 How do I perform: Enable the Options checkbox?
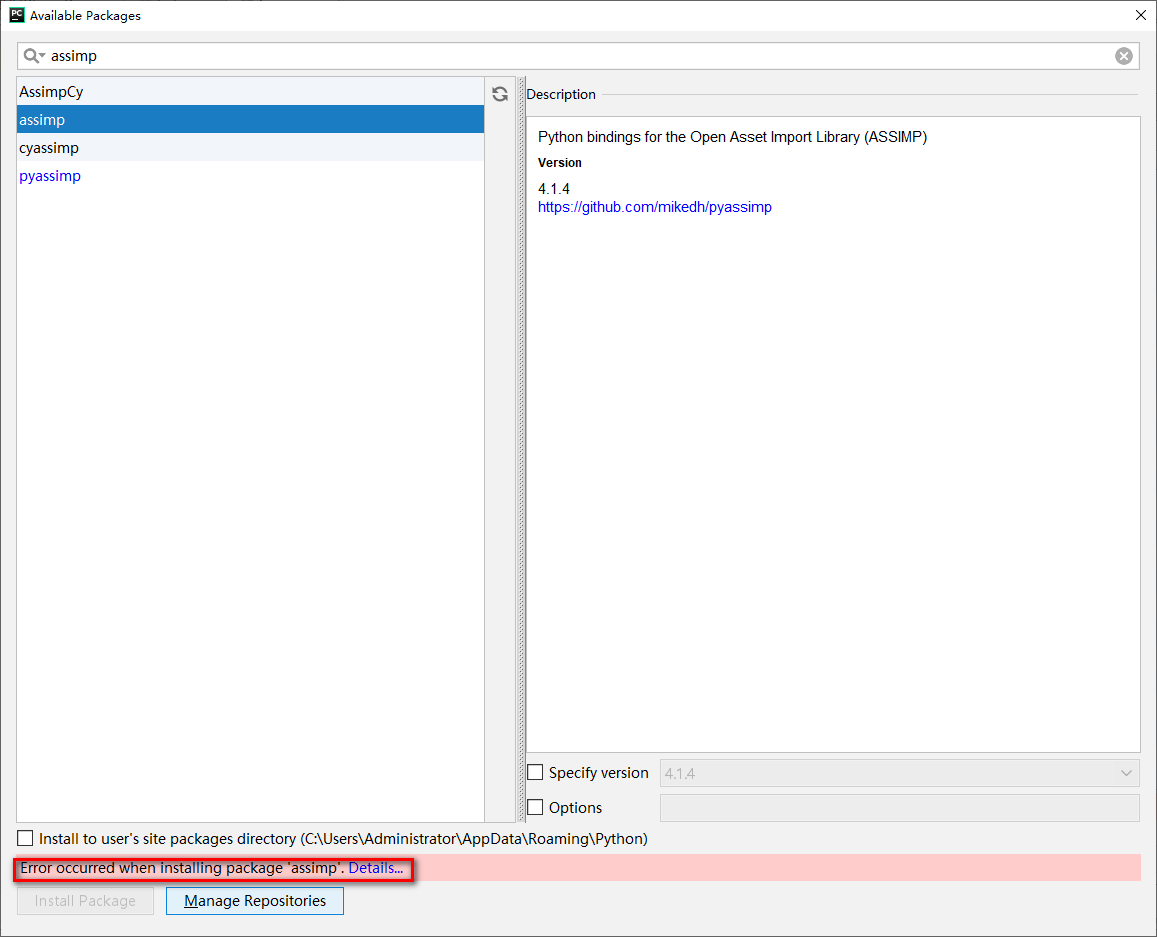pos(535,807)
